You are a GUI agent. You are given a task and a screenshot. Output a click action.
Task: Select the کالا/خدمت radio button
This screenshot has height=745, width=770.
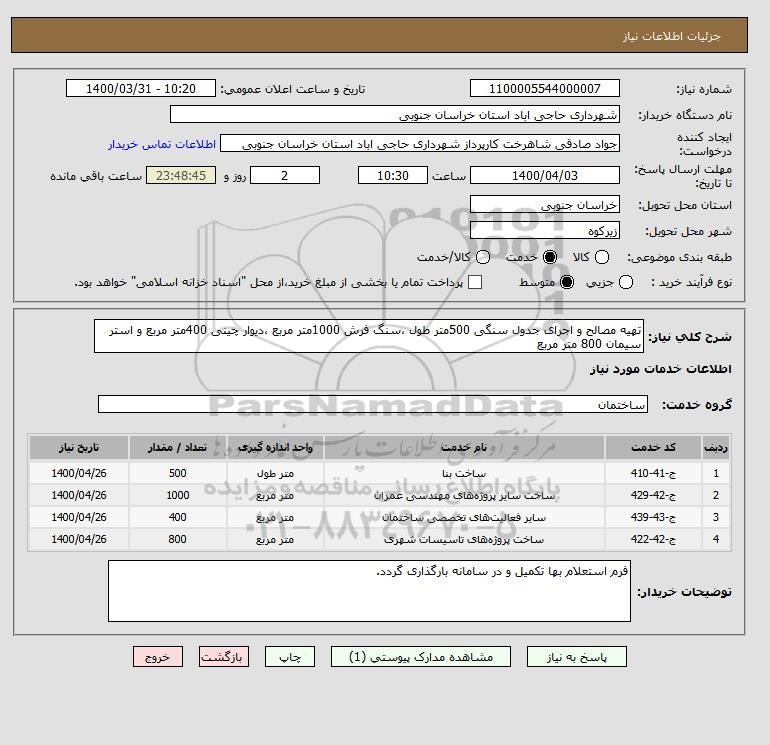[483, 257]
